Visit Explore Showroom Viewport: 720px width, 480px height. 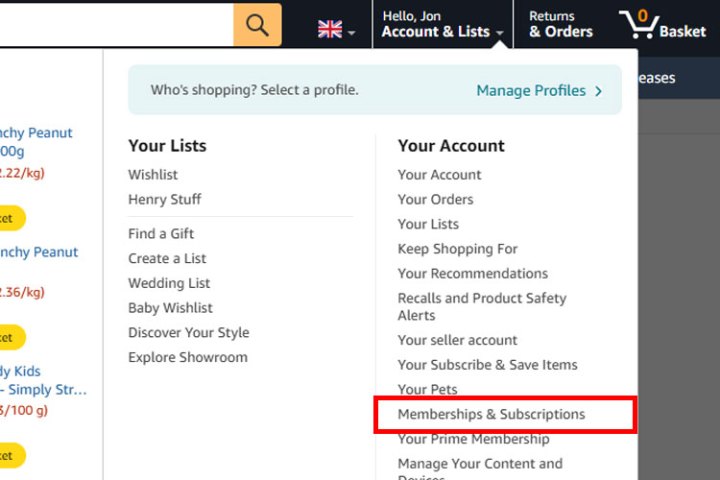(x=188, y=357)
